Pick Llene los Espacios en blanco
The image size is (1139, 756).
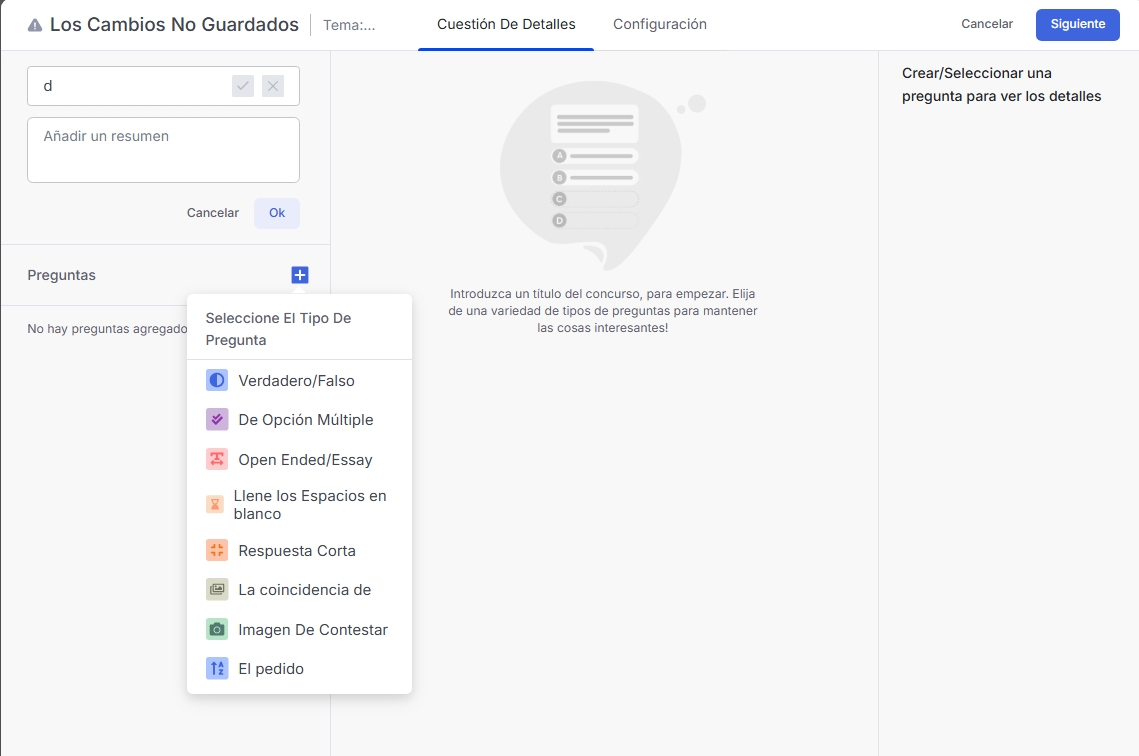pos(299,505)
